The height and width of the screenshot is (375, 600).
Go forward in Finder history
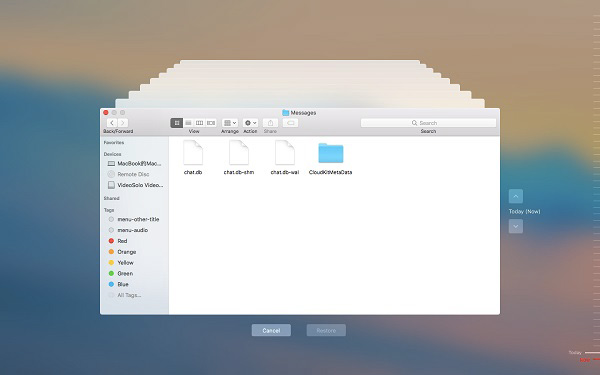[x=123, y=123]
